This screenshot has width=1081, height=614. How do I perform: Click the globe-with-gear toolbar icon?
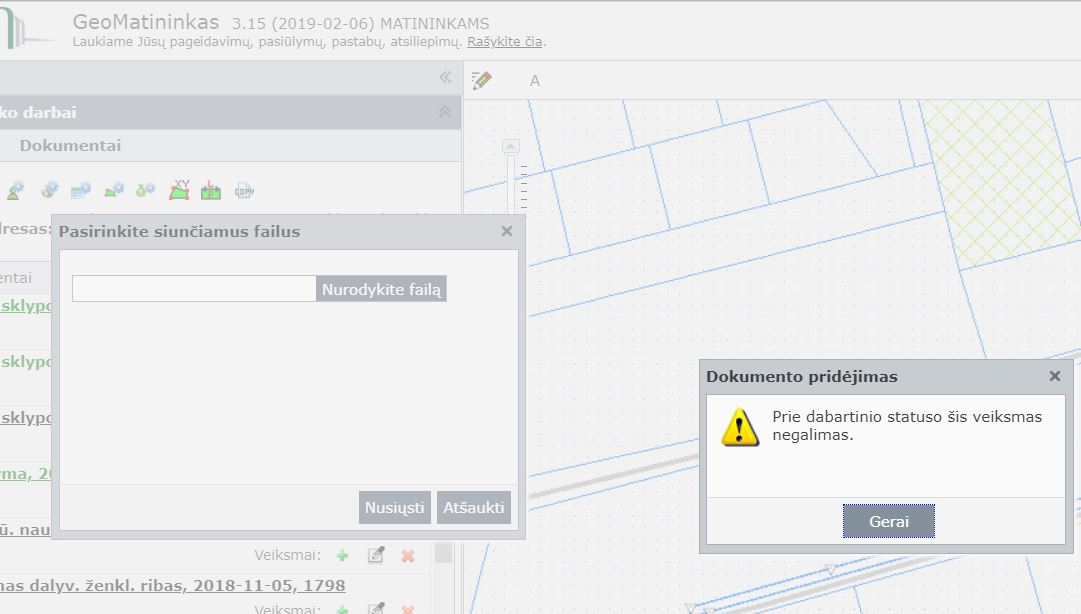(49, 190)
